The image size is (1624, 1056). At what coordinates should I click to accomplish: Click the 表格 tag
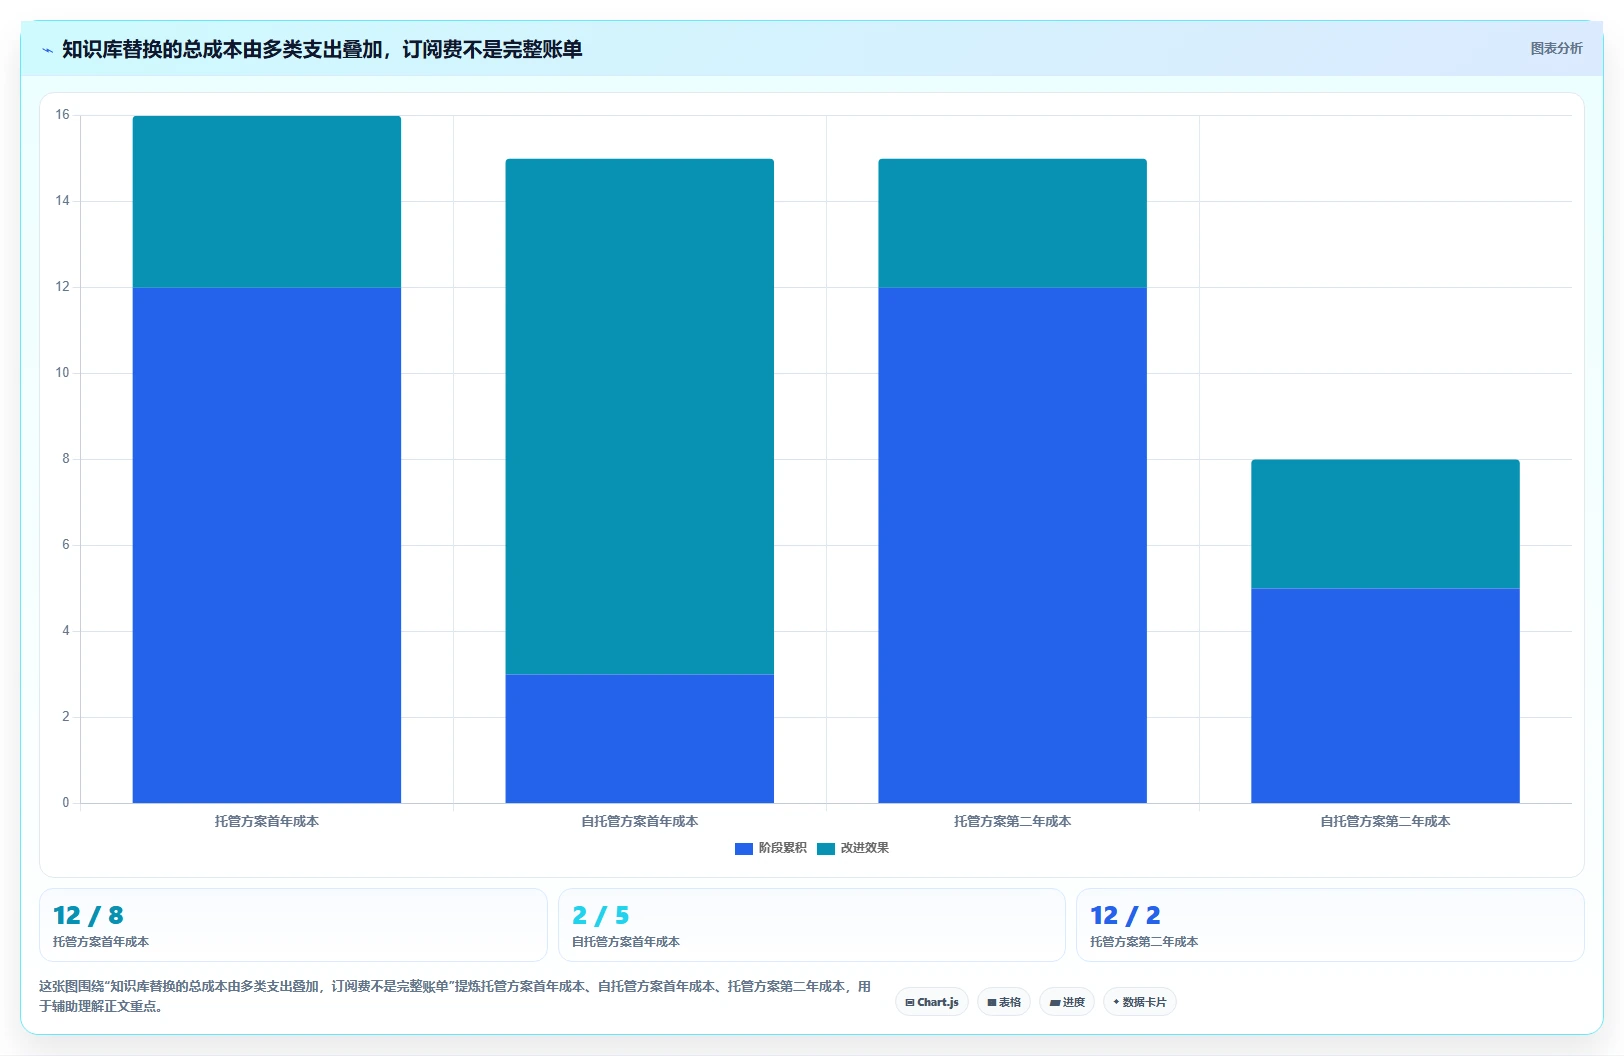[1004, 1002]
